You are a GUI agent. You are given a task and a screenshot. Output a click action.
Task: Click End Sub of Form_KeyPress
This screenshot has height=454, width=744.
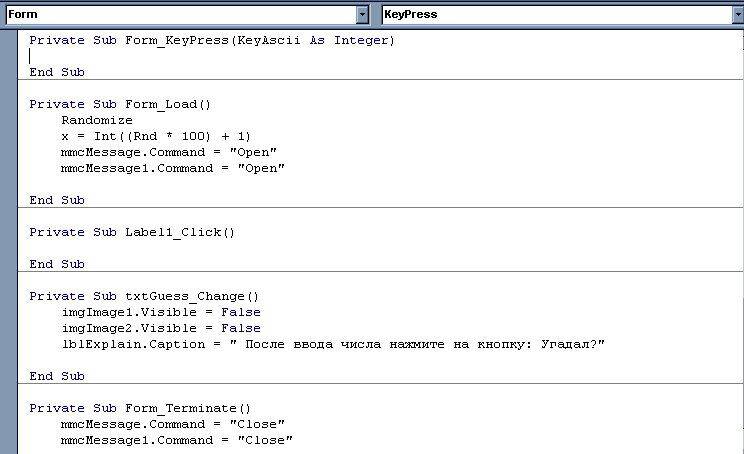(x=57, y=72)
